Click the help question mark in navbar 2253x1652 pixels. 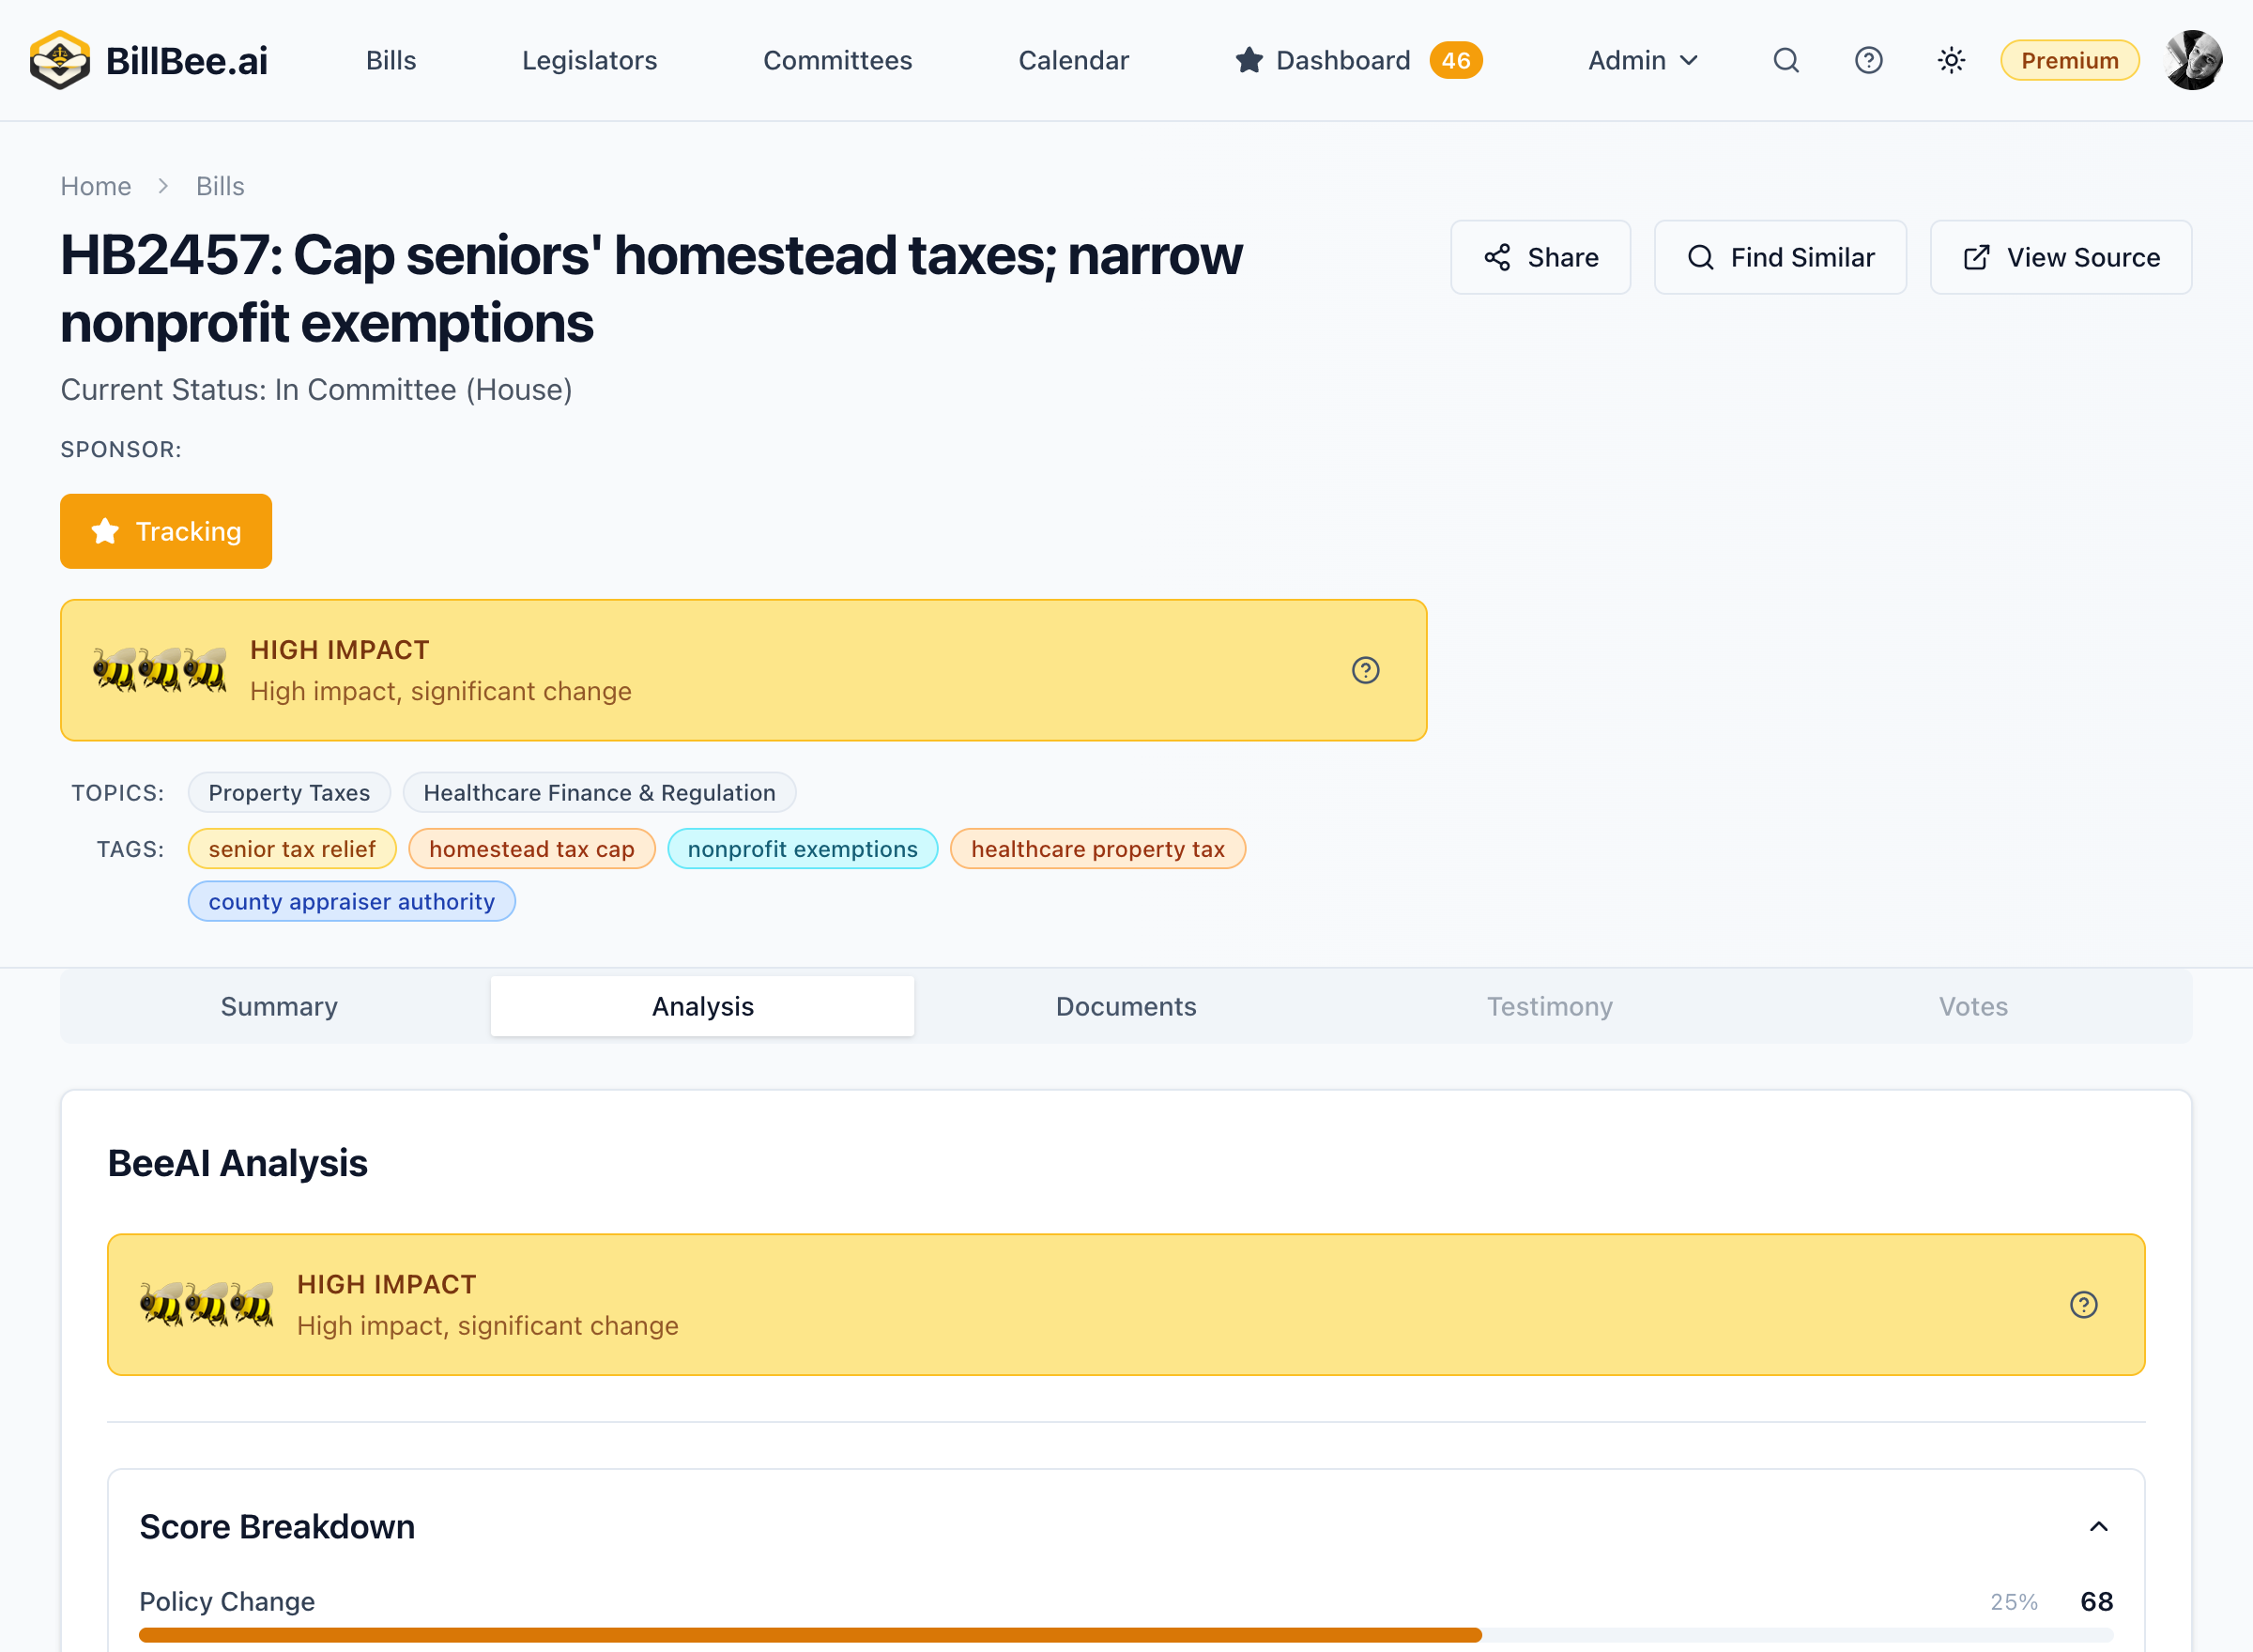click(x=1868, y=60)
